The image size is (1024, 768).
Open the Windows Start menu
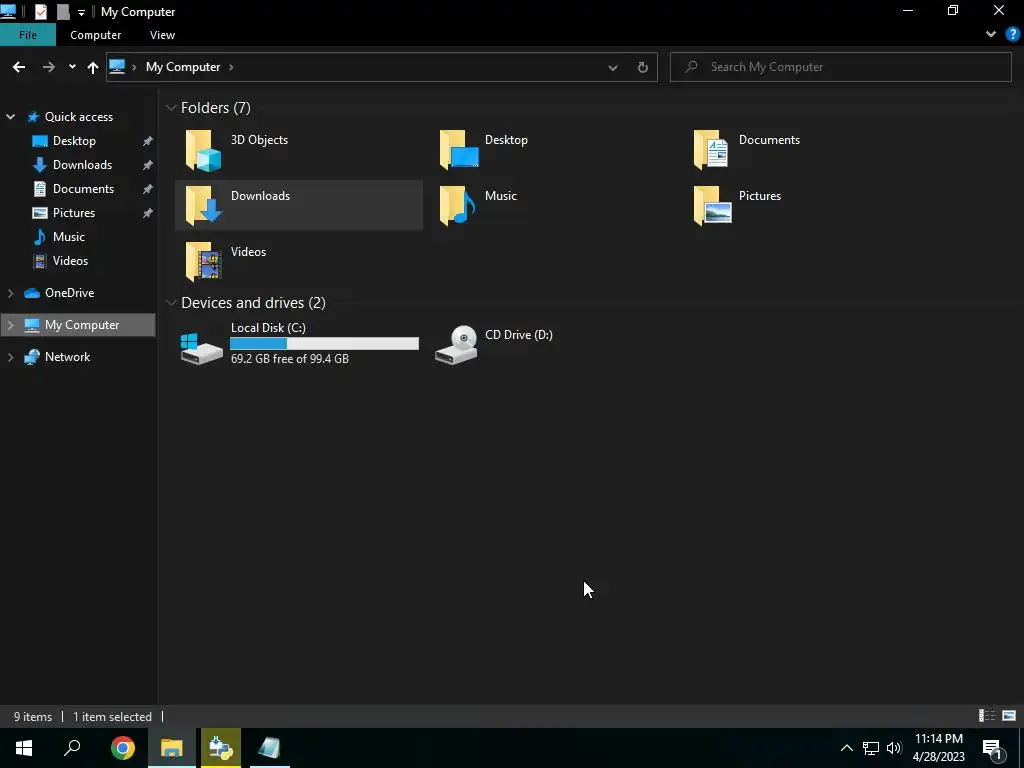point(24,748)
